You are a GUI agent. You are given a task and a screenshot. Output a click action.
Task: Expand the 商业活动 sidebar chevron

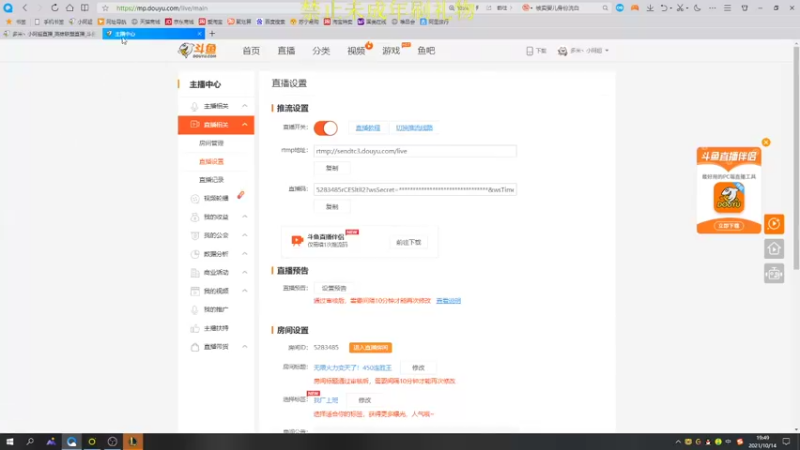245,272
